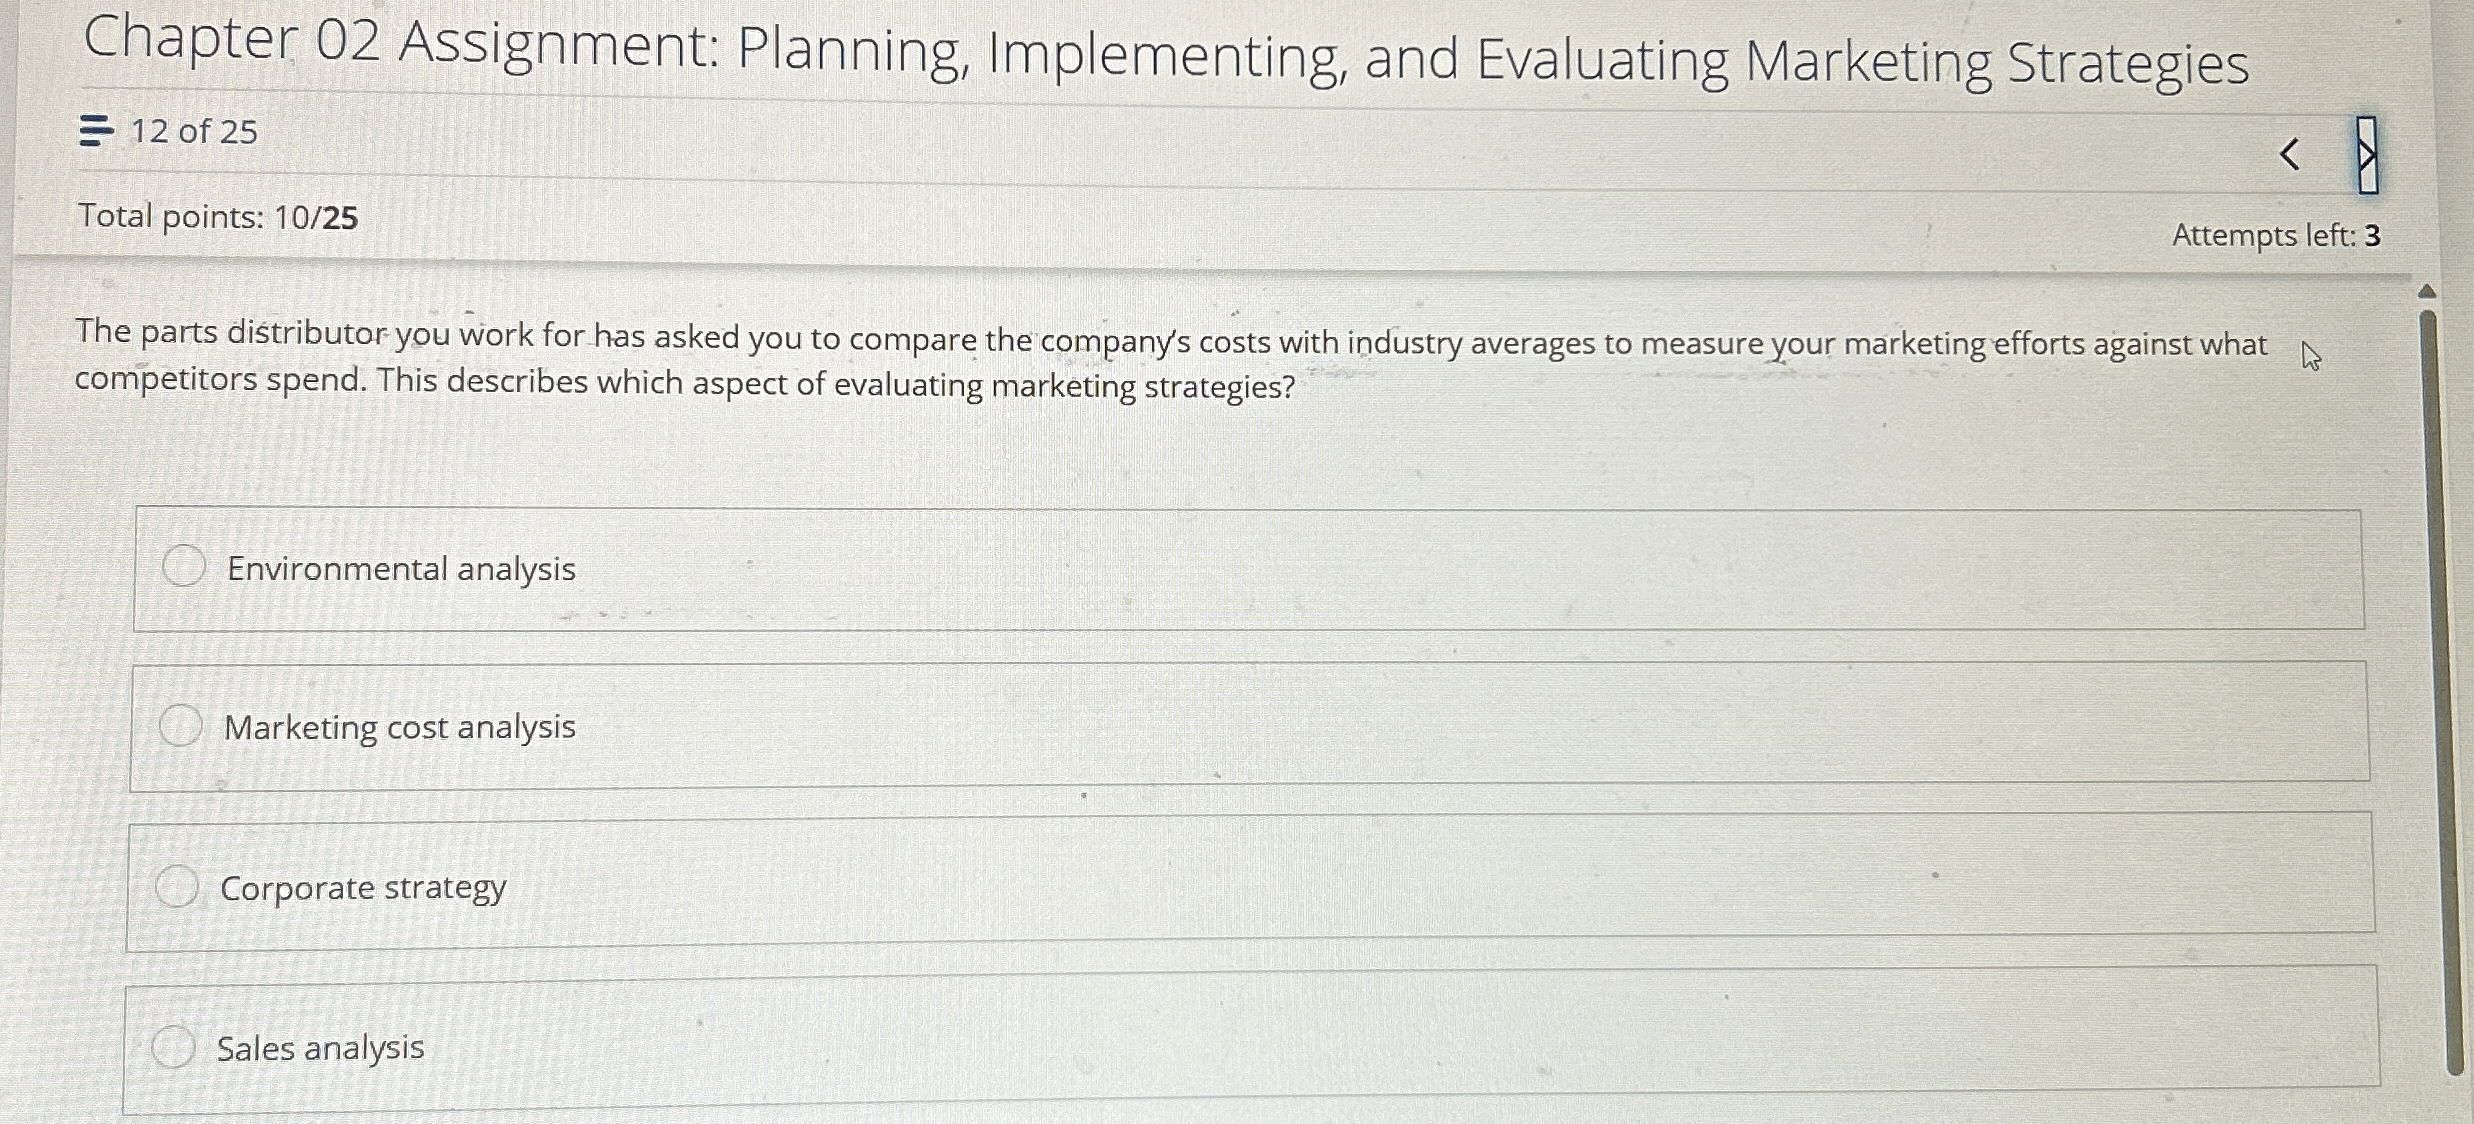This screenshot has width=2474, height=1124.
Task: Select the Sales analysis radio button
Action: point(175,1046)
